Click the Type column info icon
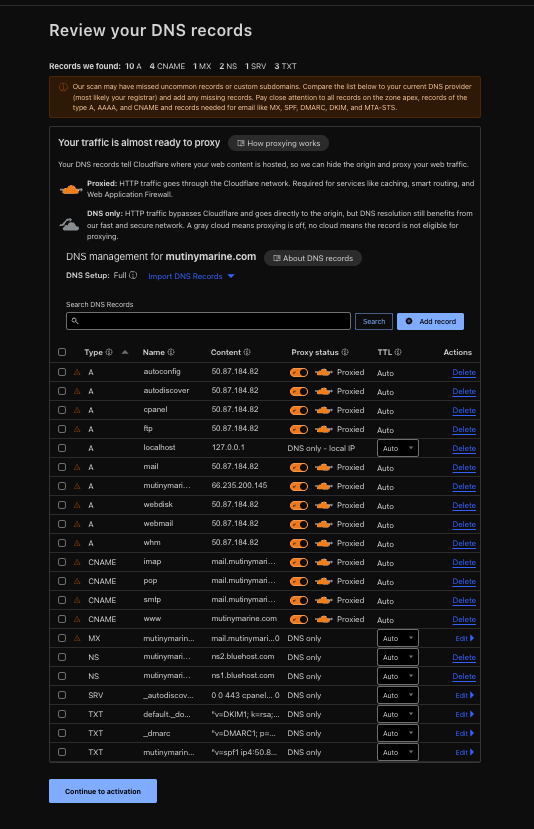 109,352
